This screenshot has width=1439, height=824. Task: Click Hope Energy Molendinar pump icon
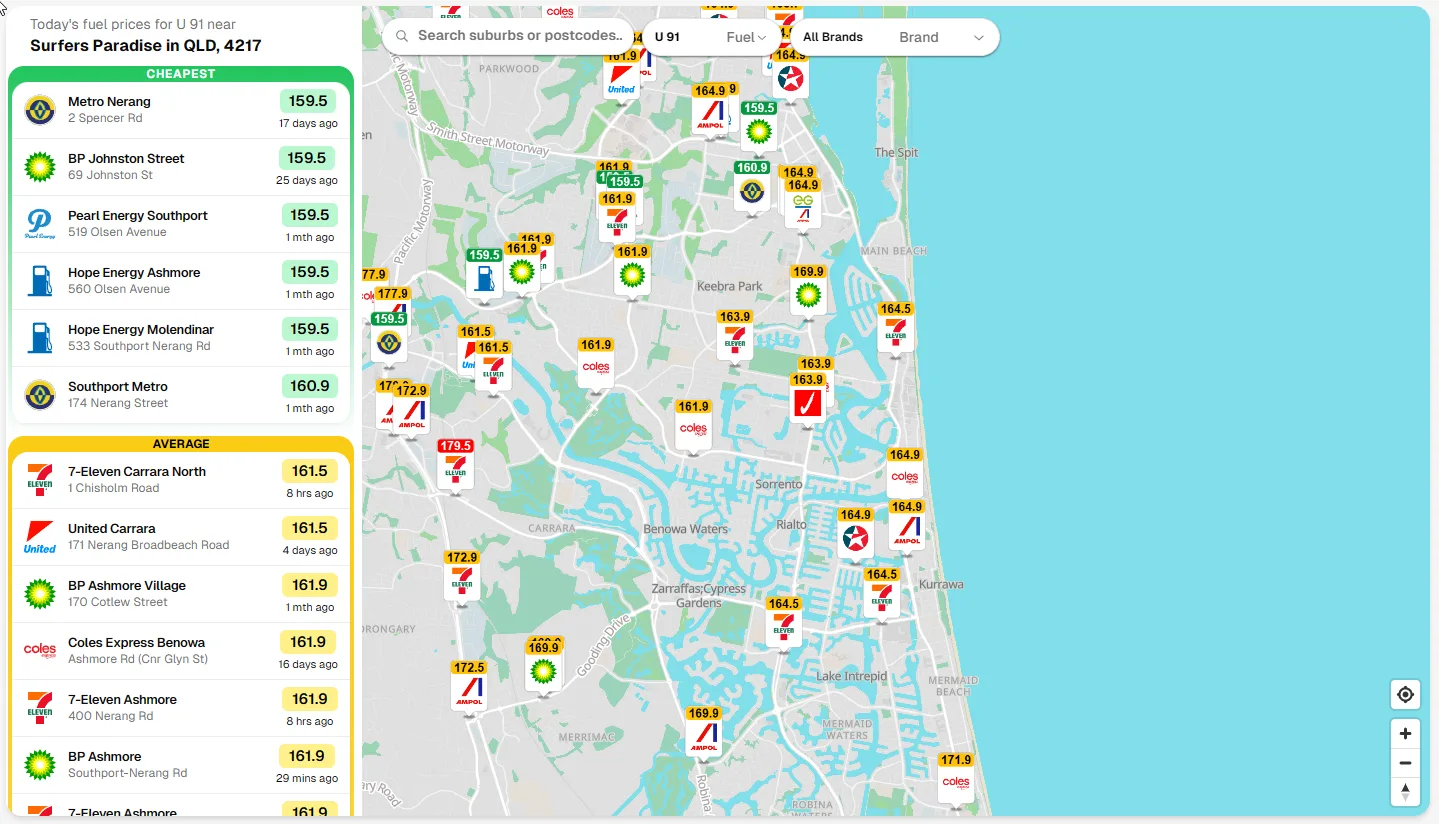(x=40, y=338)
